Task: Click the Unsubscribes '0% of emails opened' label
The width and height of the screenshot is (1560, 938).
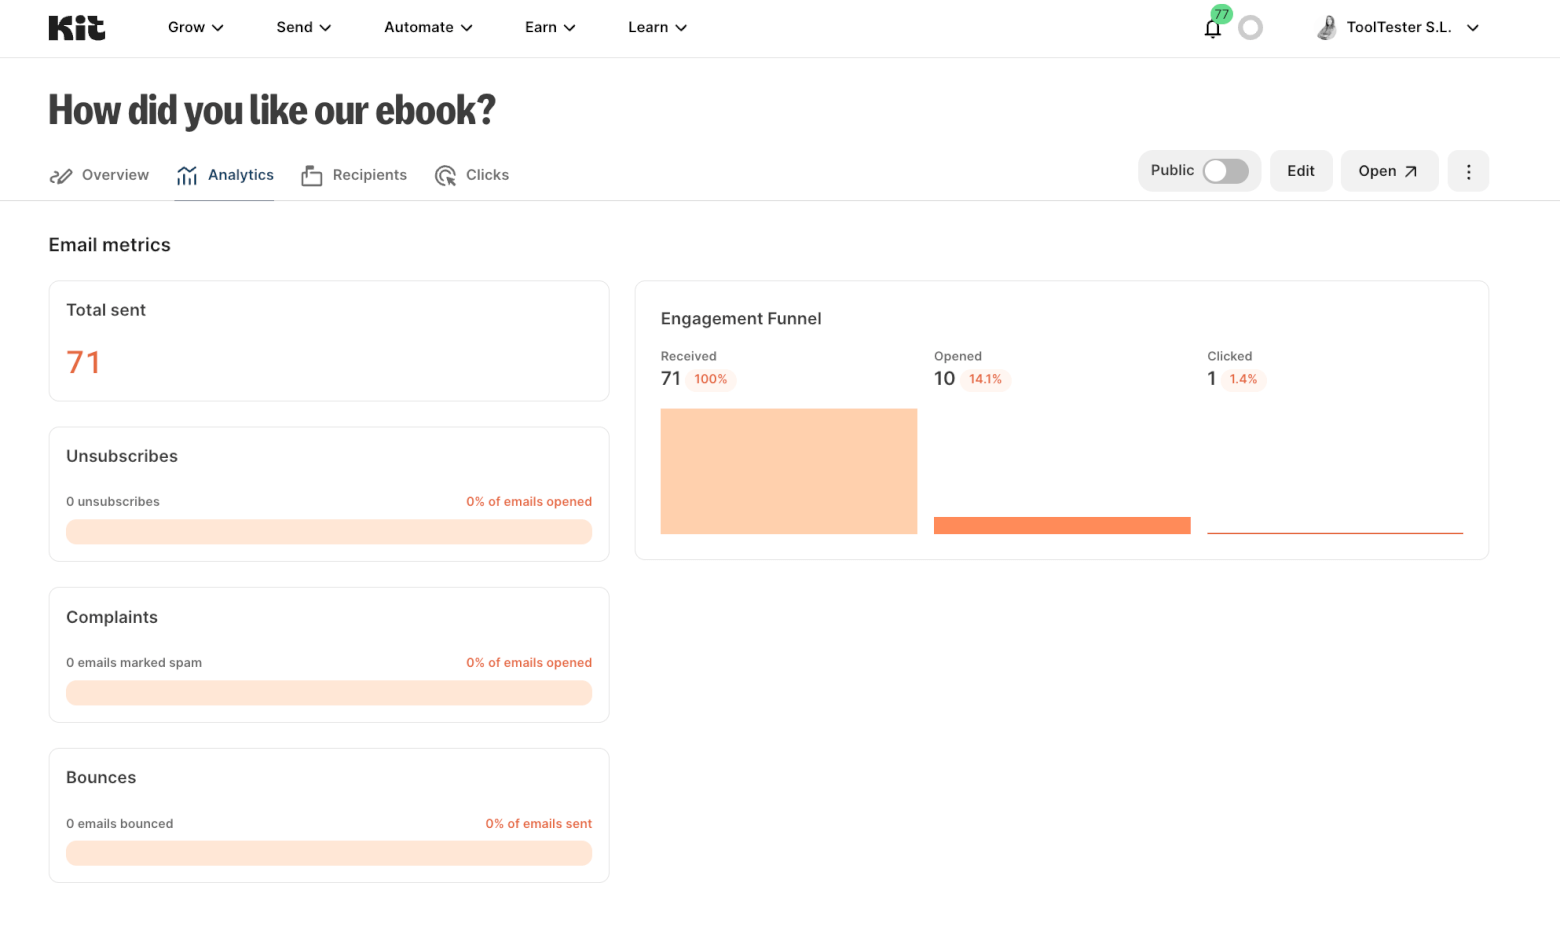Action: (x=529, y=502)
